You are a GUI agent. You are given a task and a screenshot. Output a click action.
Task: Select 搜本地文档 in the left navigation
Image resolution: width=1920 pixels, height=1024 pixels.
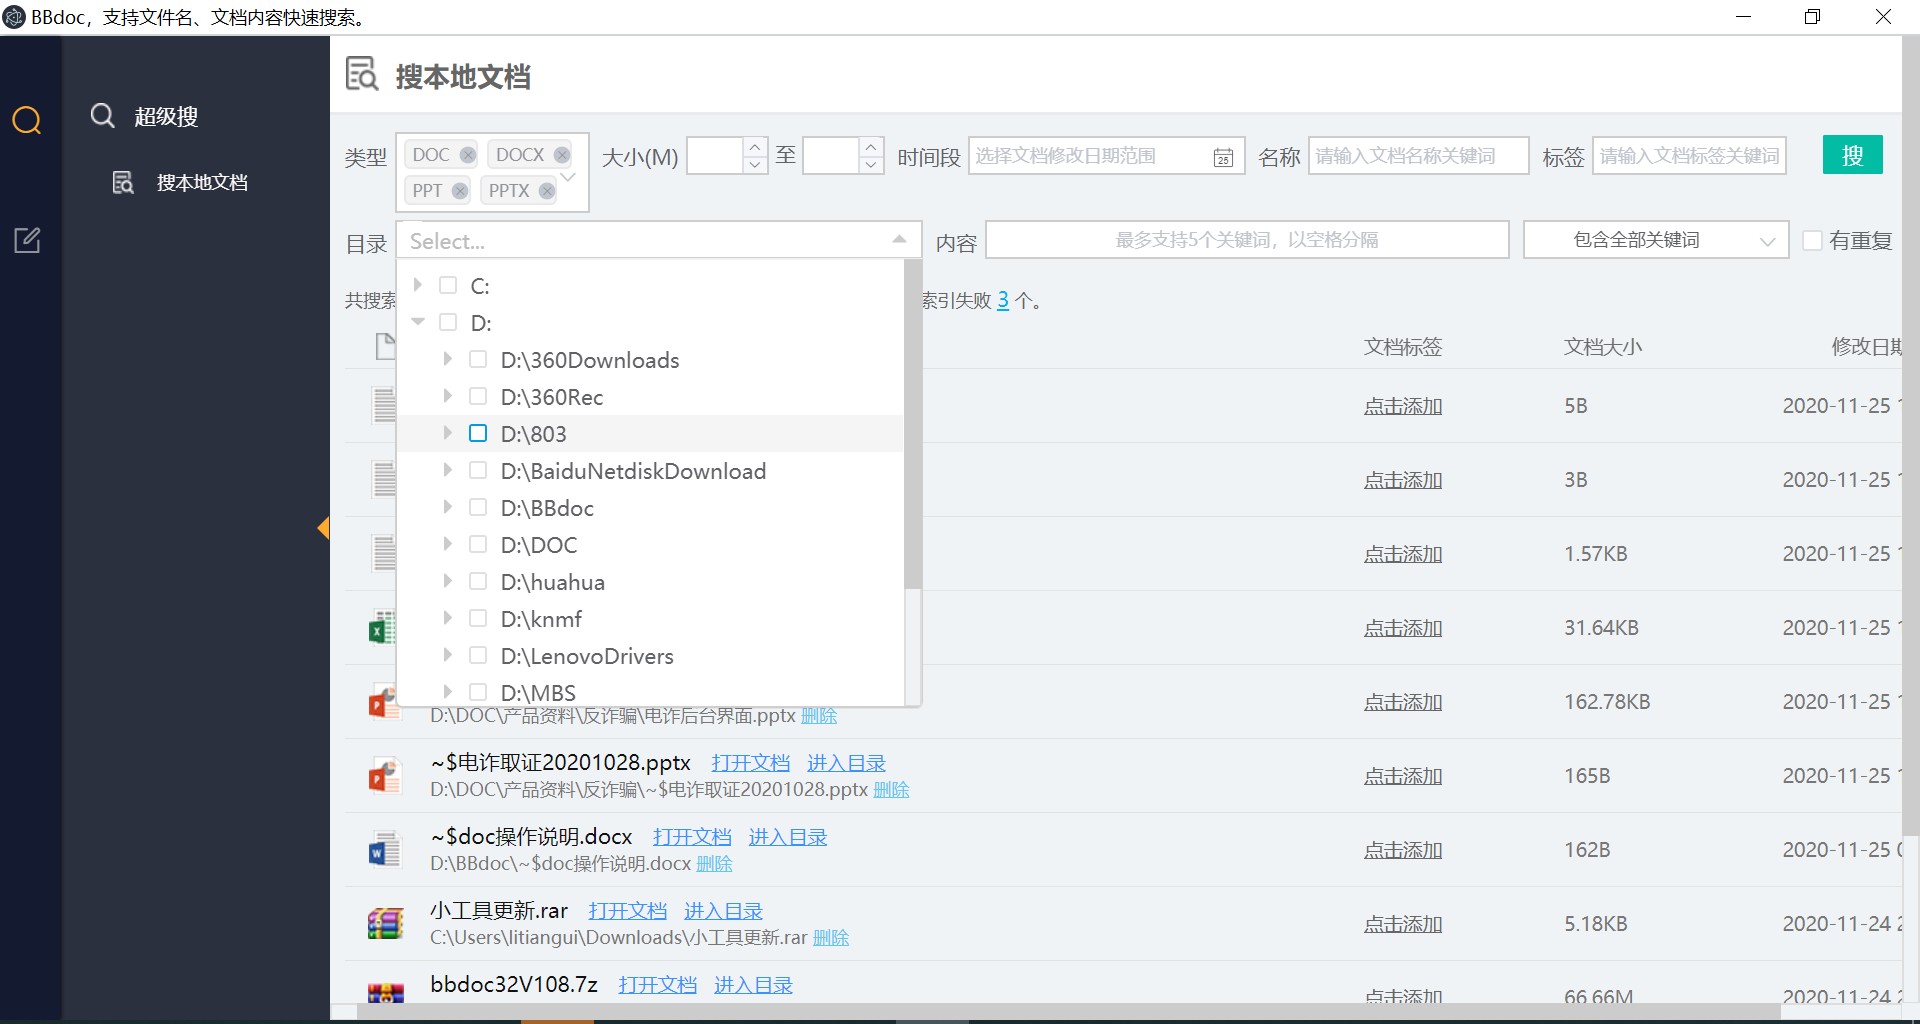coord(202,182)
